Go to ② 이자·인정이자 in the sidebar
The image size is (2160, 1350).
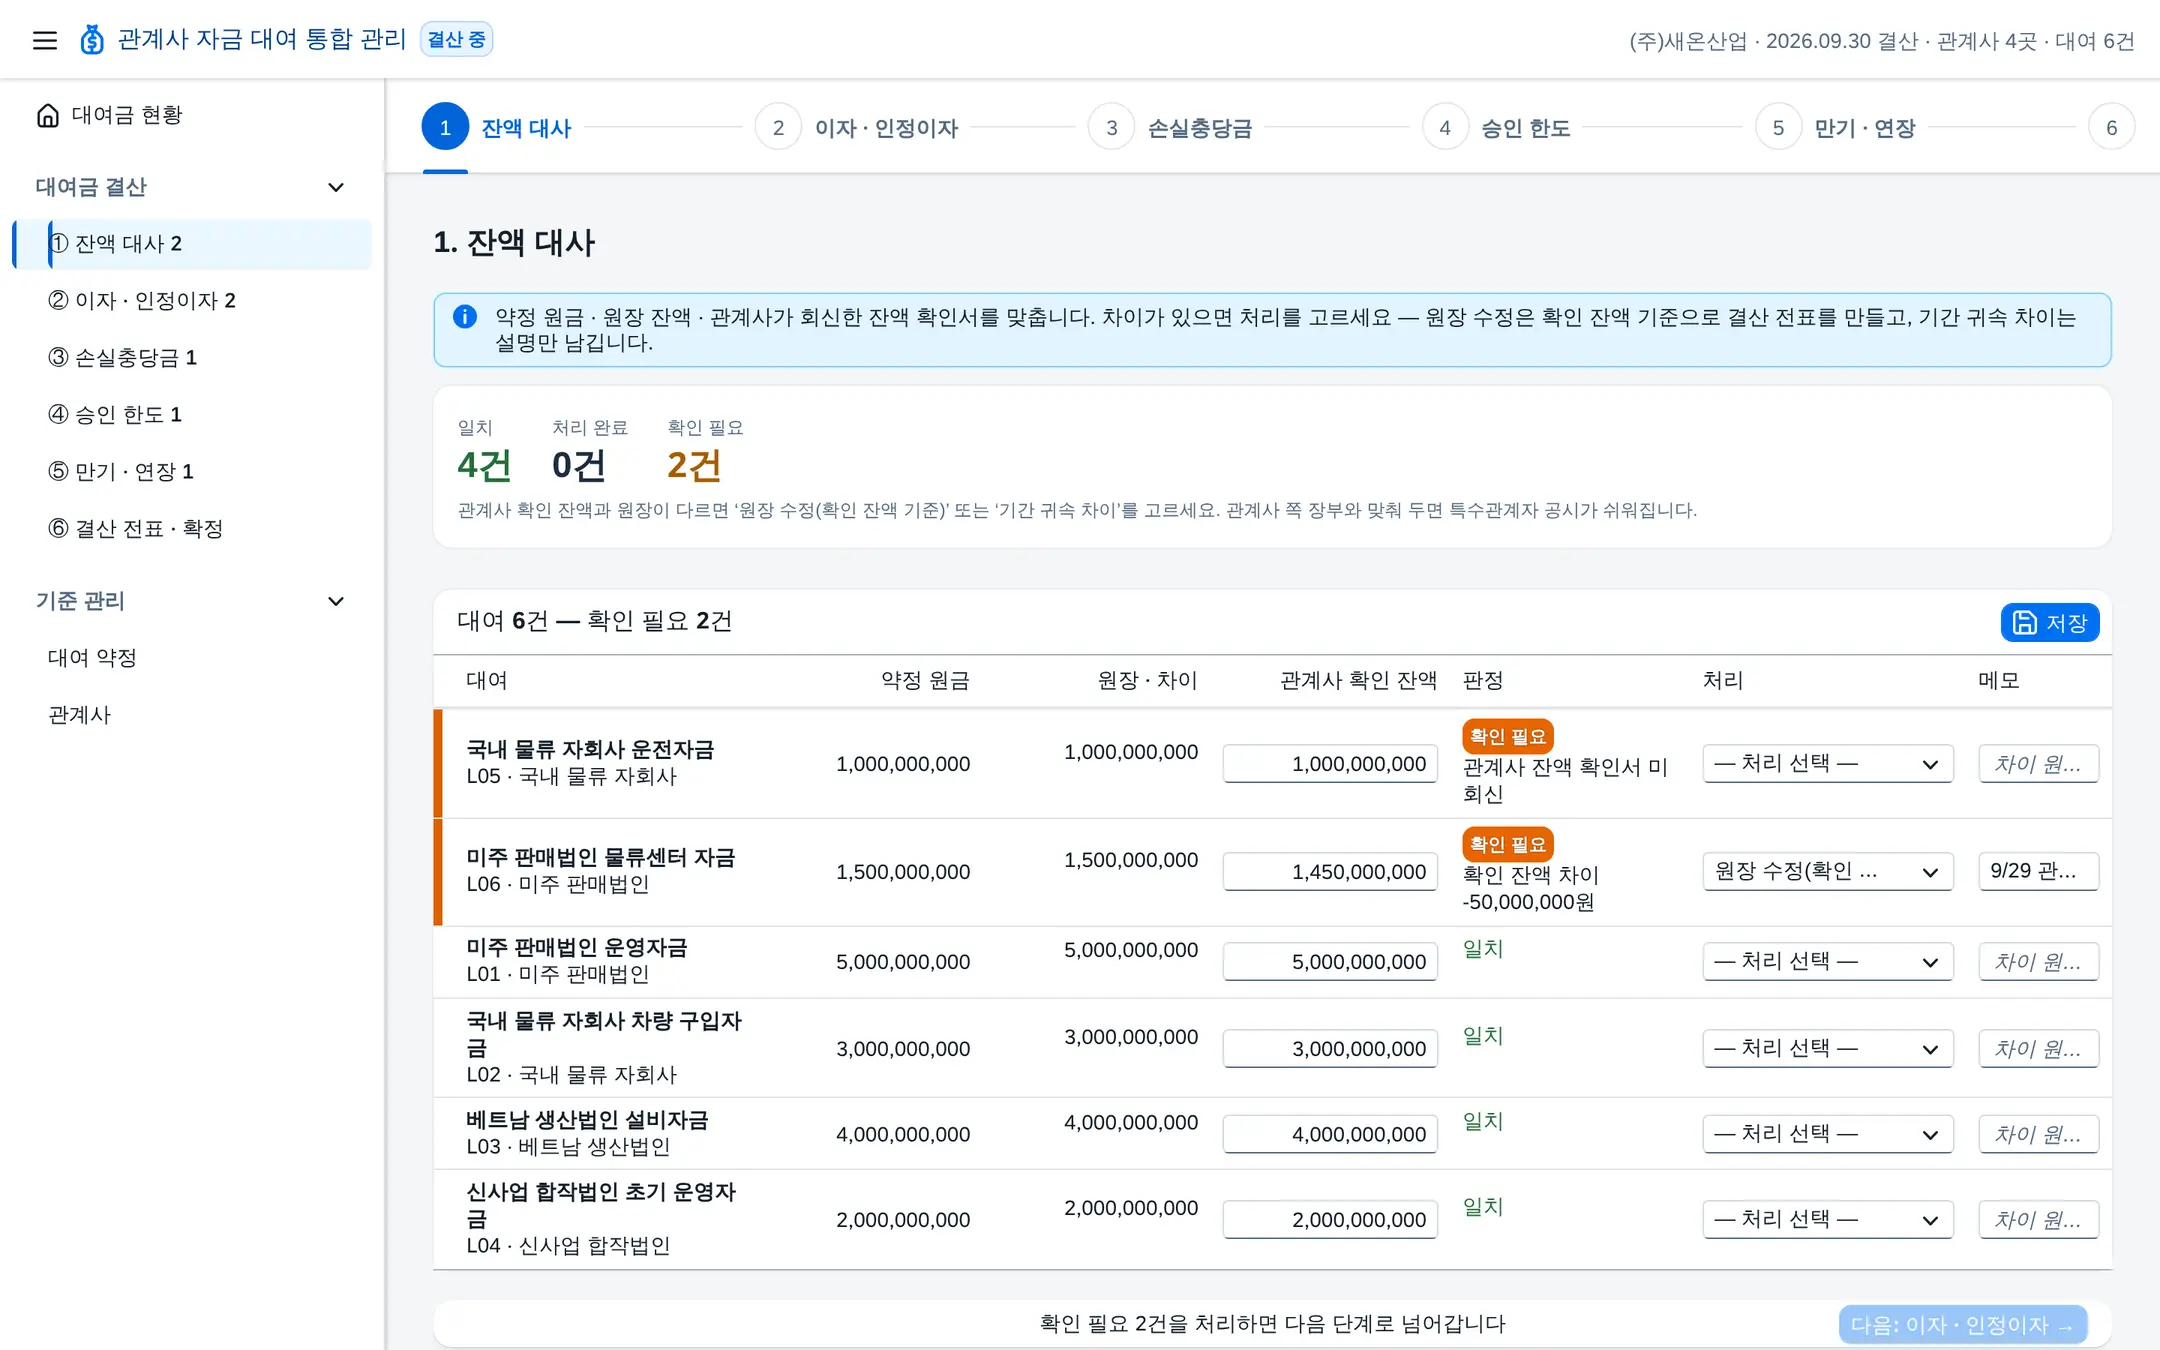tap(192, 301)
